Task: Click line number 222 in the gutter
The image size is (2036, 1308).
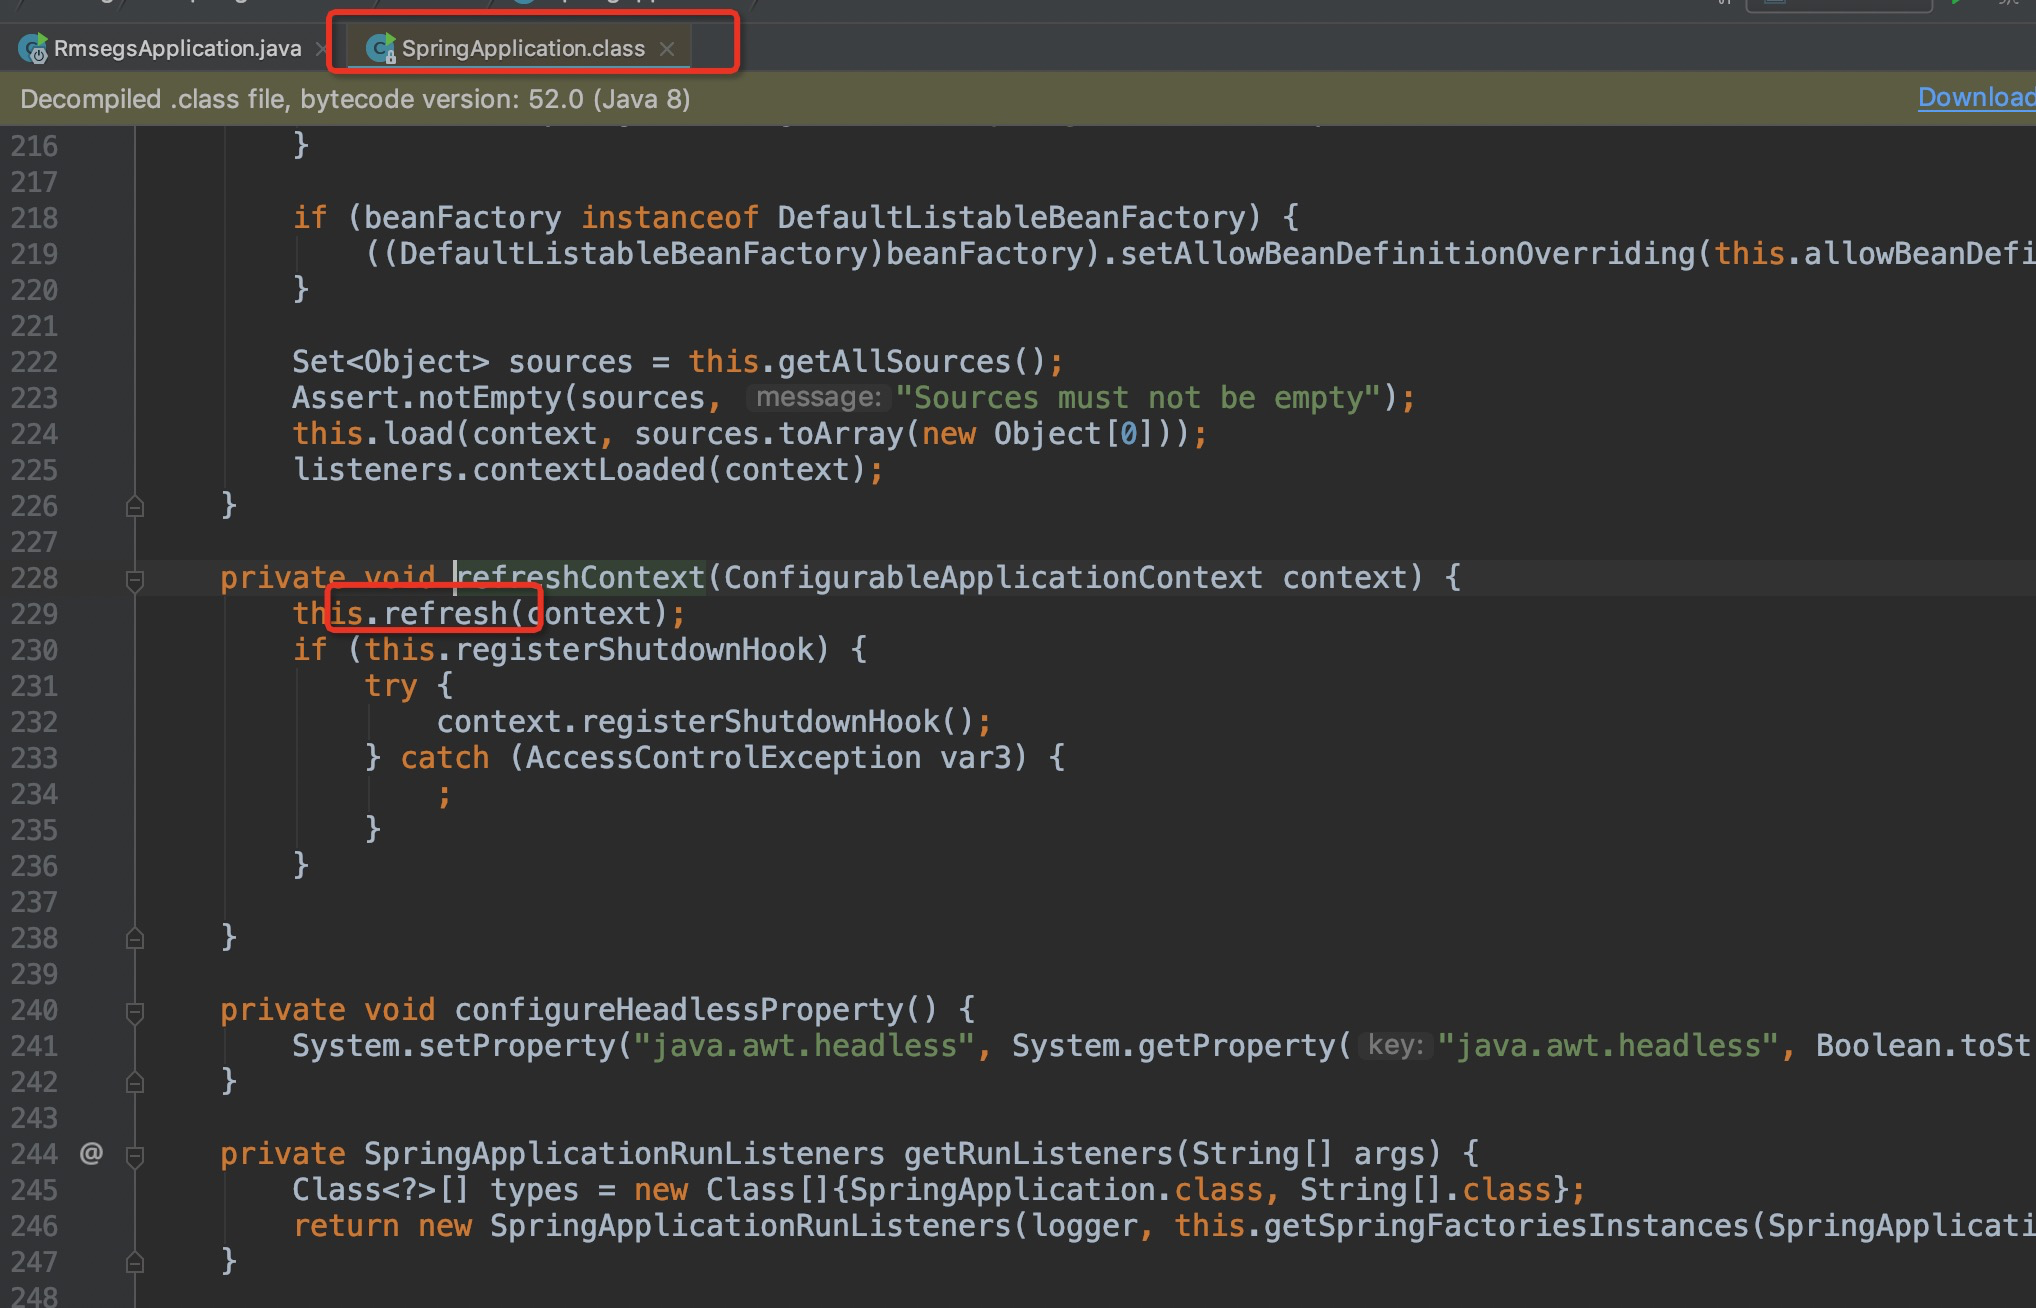Action: point(34,362)
